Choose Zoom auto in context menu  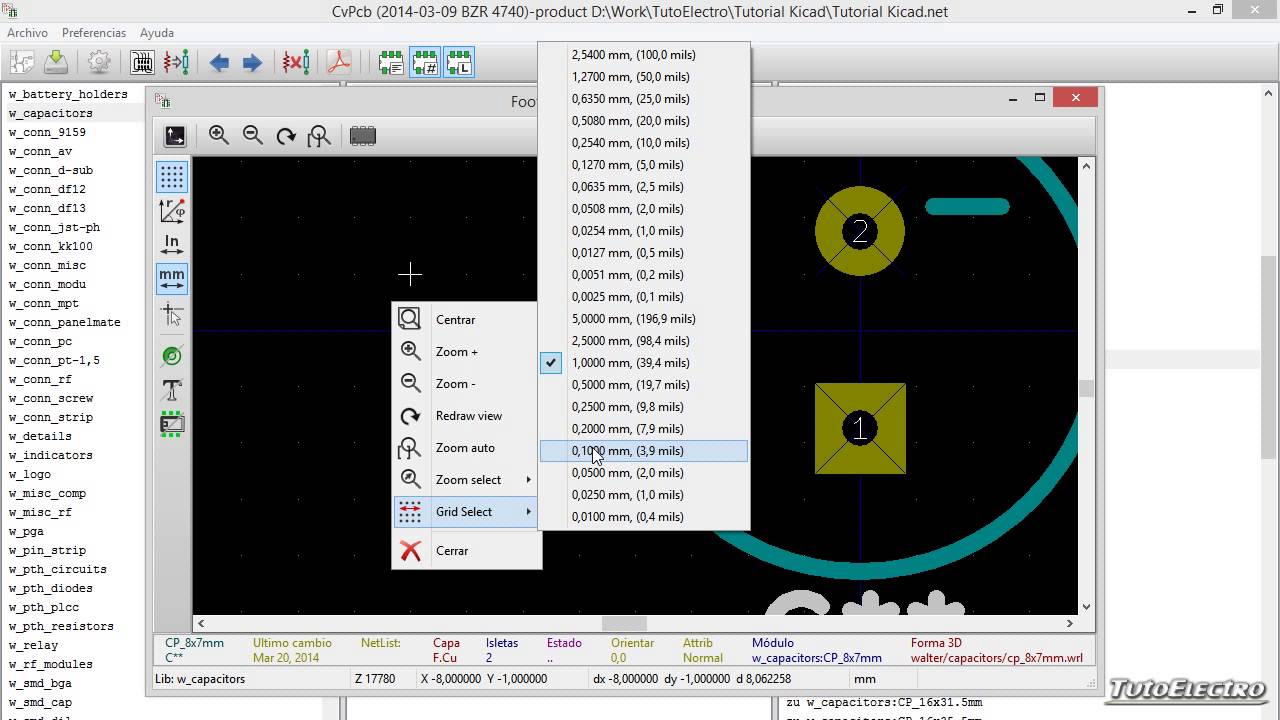tap(466, 447)
